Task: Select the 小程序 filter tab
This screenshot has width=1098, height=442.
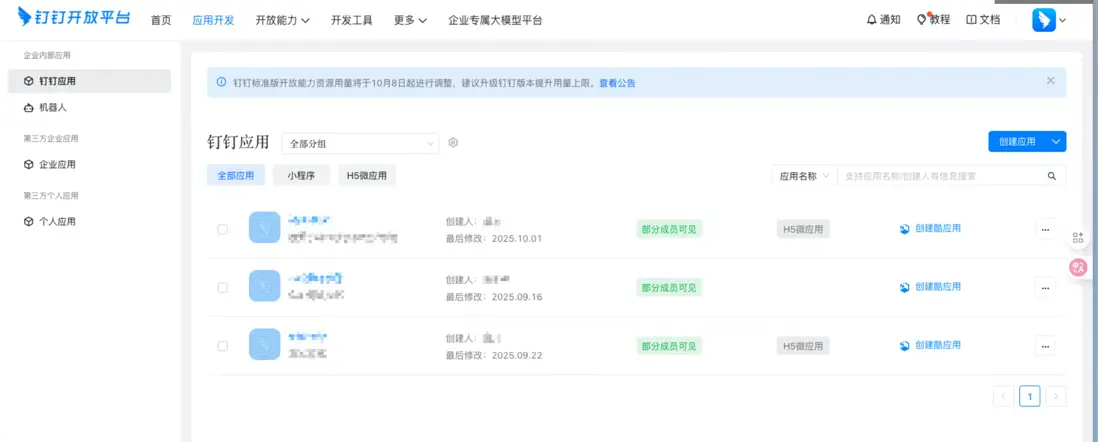Action: click(300, 176)
